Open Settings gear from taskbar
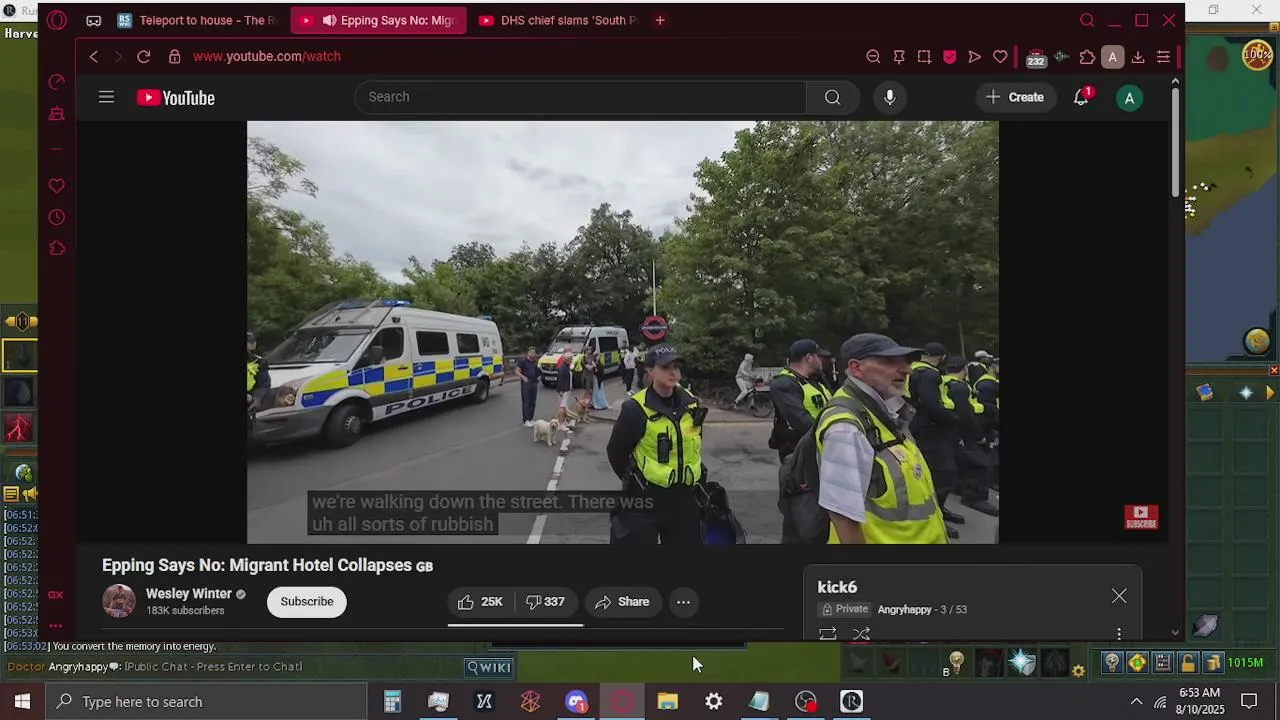1280x720 pixels. click(x=713, y=702)
